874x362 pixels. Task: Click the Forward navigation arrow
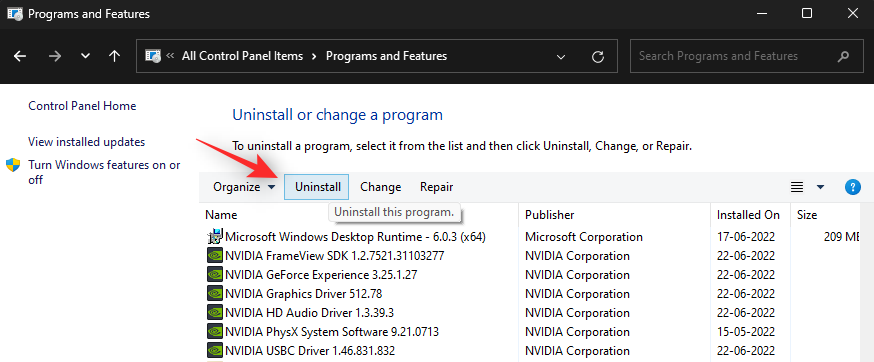(x=55, y=56)
